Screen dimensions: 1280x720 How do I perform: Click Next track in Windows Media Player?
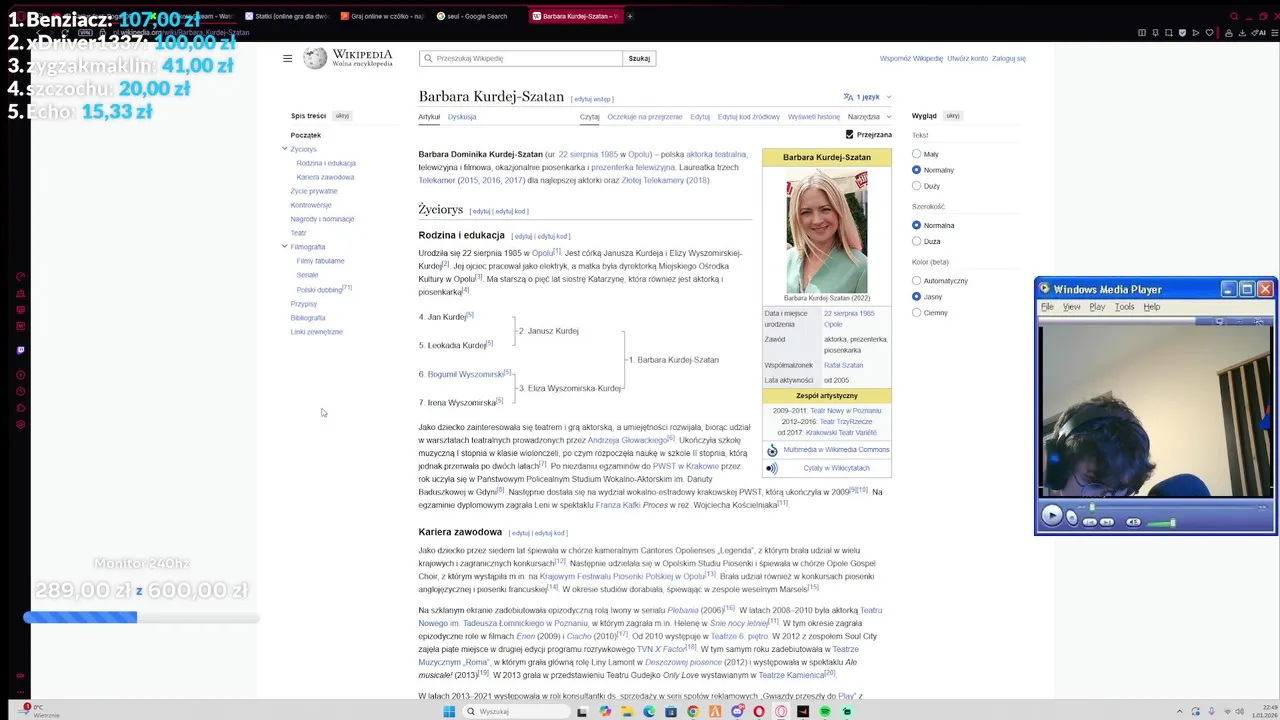point(1107,522)
